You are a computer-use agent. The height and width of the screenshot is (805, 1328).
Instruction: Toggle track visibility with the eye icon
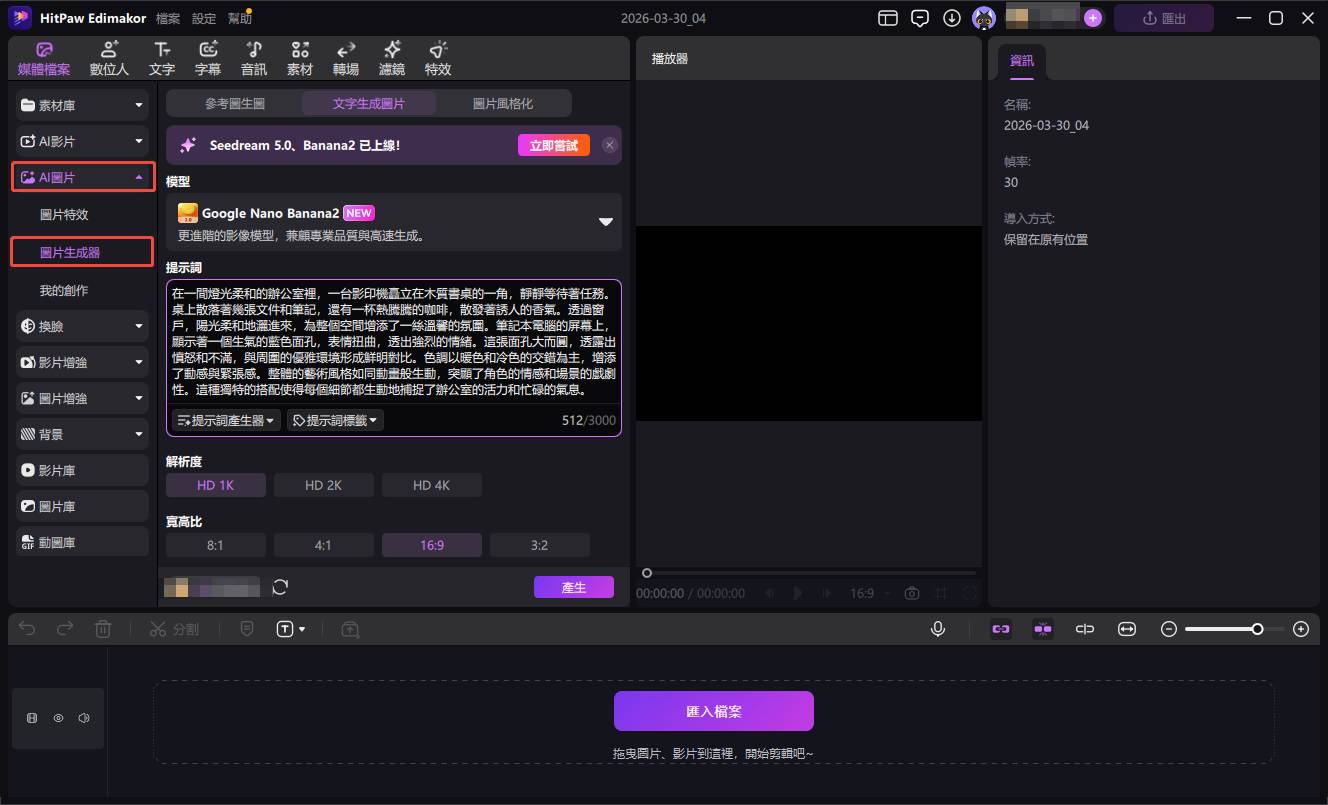point(58,718)
